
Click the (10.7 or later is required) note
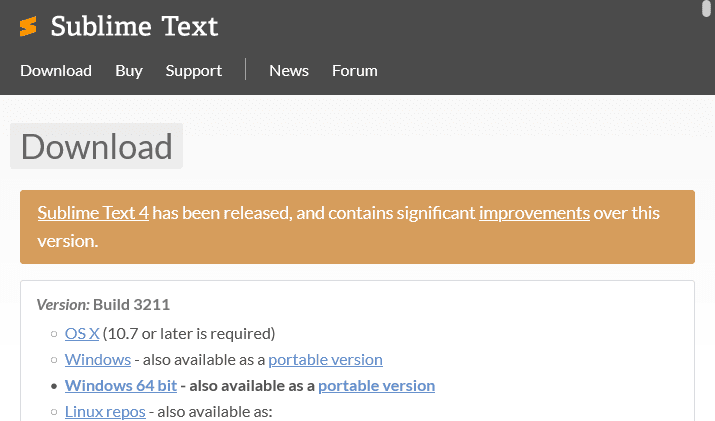click(189, 333)
